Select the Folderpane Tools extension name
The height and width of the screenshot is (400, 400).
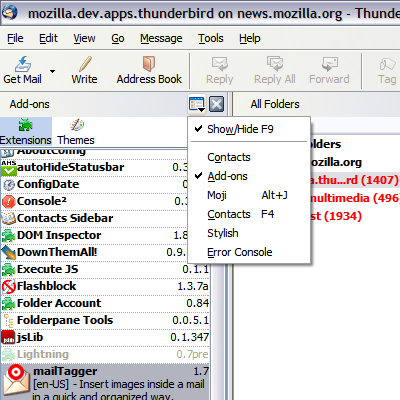(65, 320)
